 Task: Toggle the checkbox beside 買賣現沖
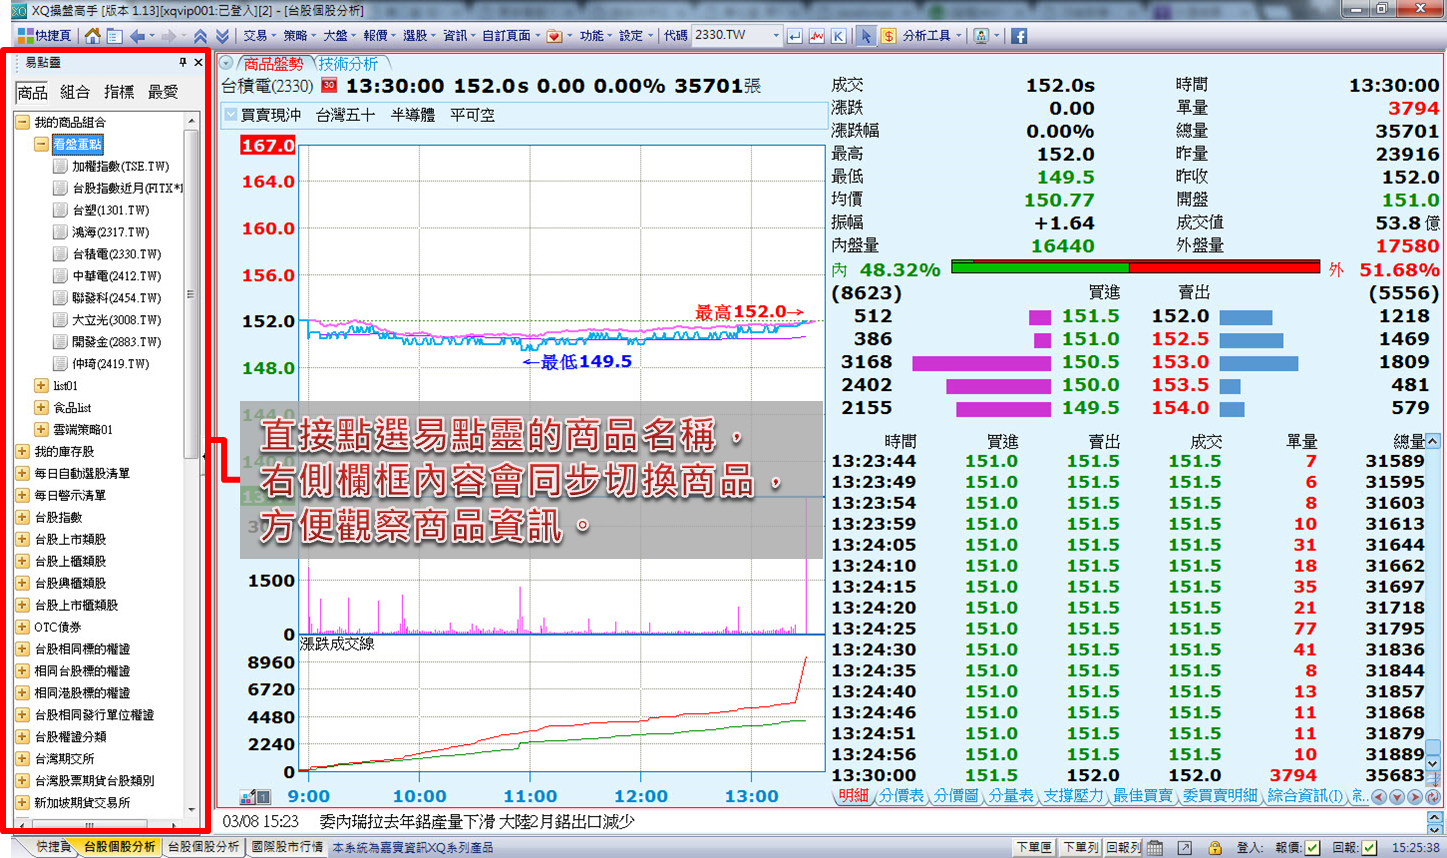230,115
